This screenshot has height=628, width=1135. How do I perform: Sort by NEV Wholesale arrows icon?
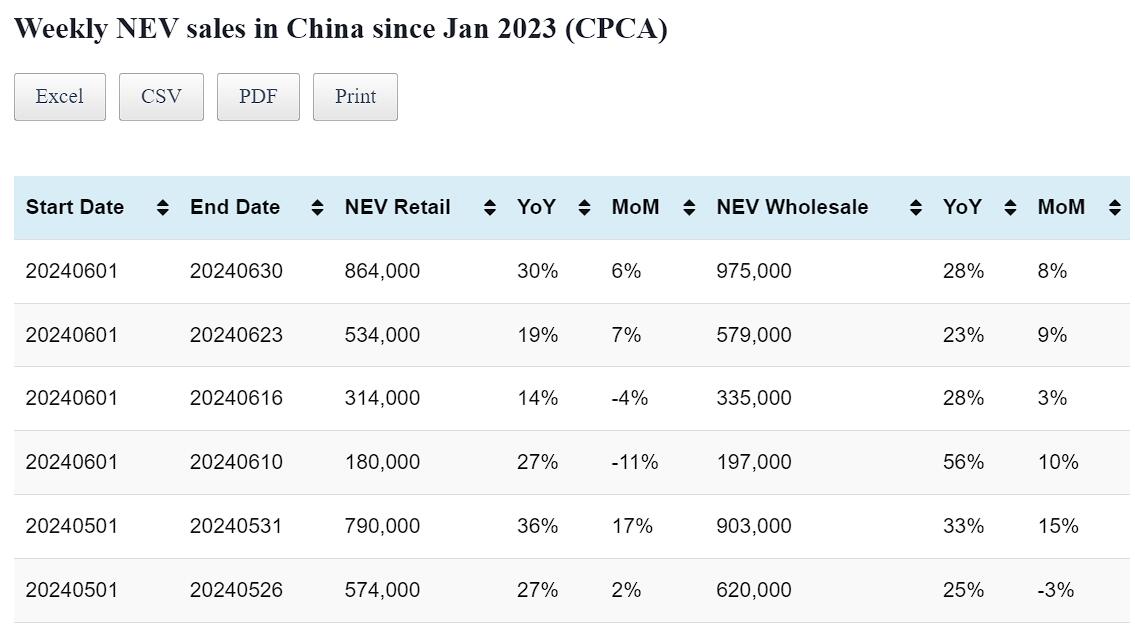[x=915, y=208]
